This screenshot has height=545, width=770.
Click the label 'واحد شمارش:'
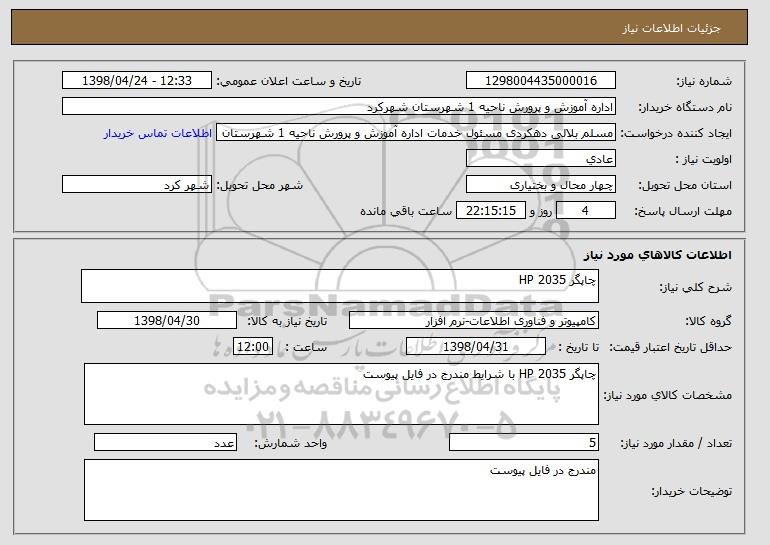[x=291, y=444]
